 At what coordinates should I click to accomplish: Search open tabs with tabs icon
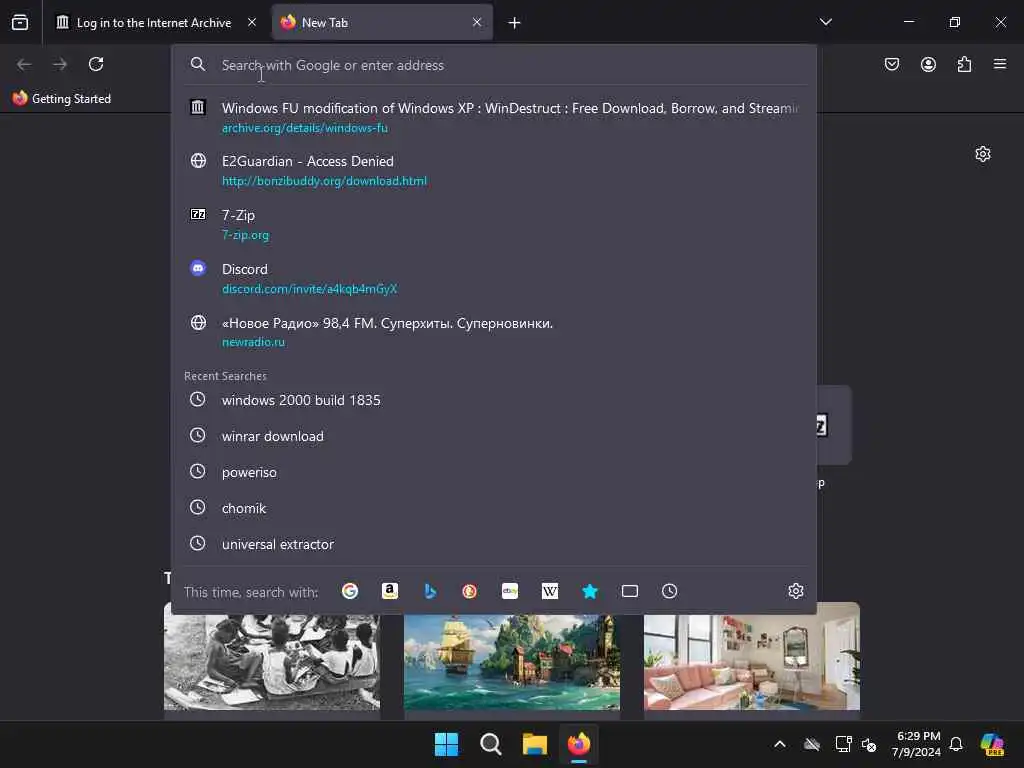(x=630, y=591)
